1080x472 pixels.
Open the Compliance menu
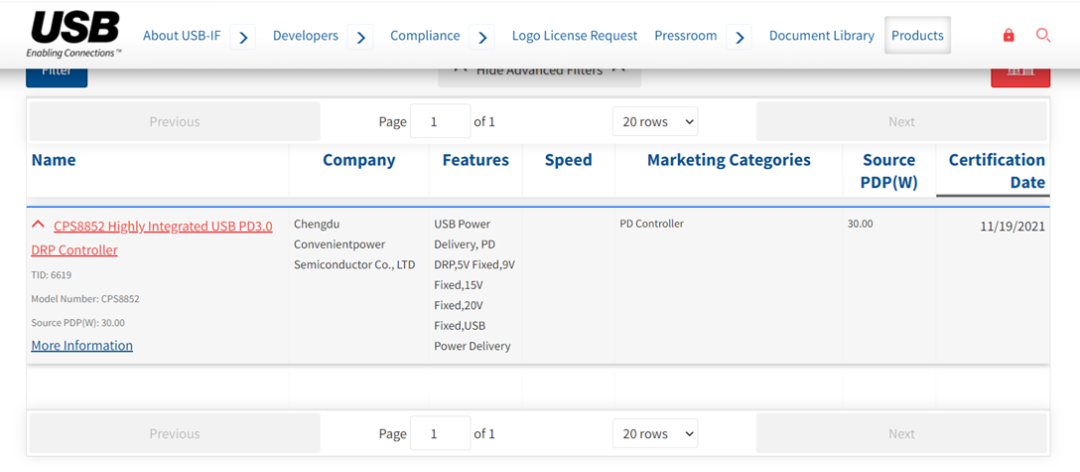pyautogui.click(x=425, y=35)
